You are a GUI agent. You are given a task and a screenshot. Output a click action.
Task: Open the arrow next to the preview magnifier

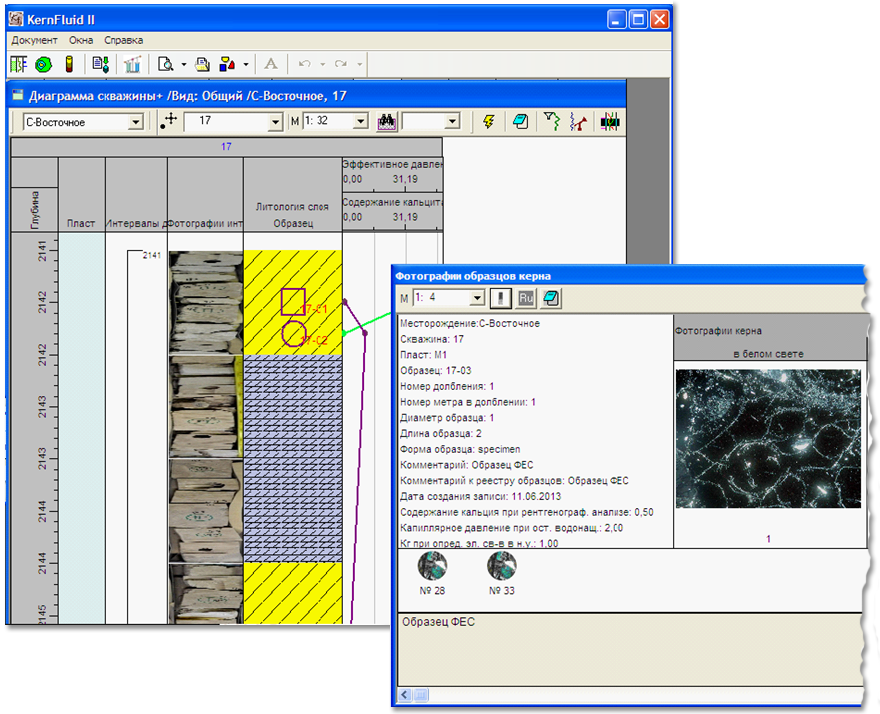[184, 65]
